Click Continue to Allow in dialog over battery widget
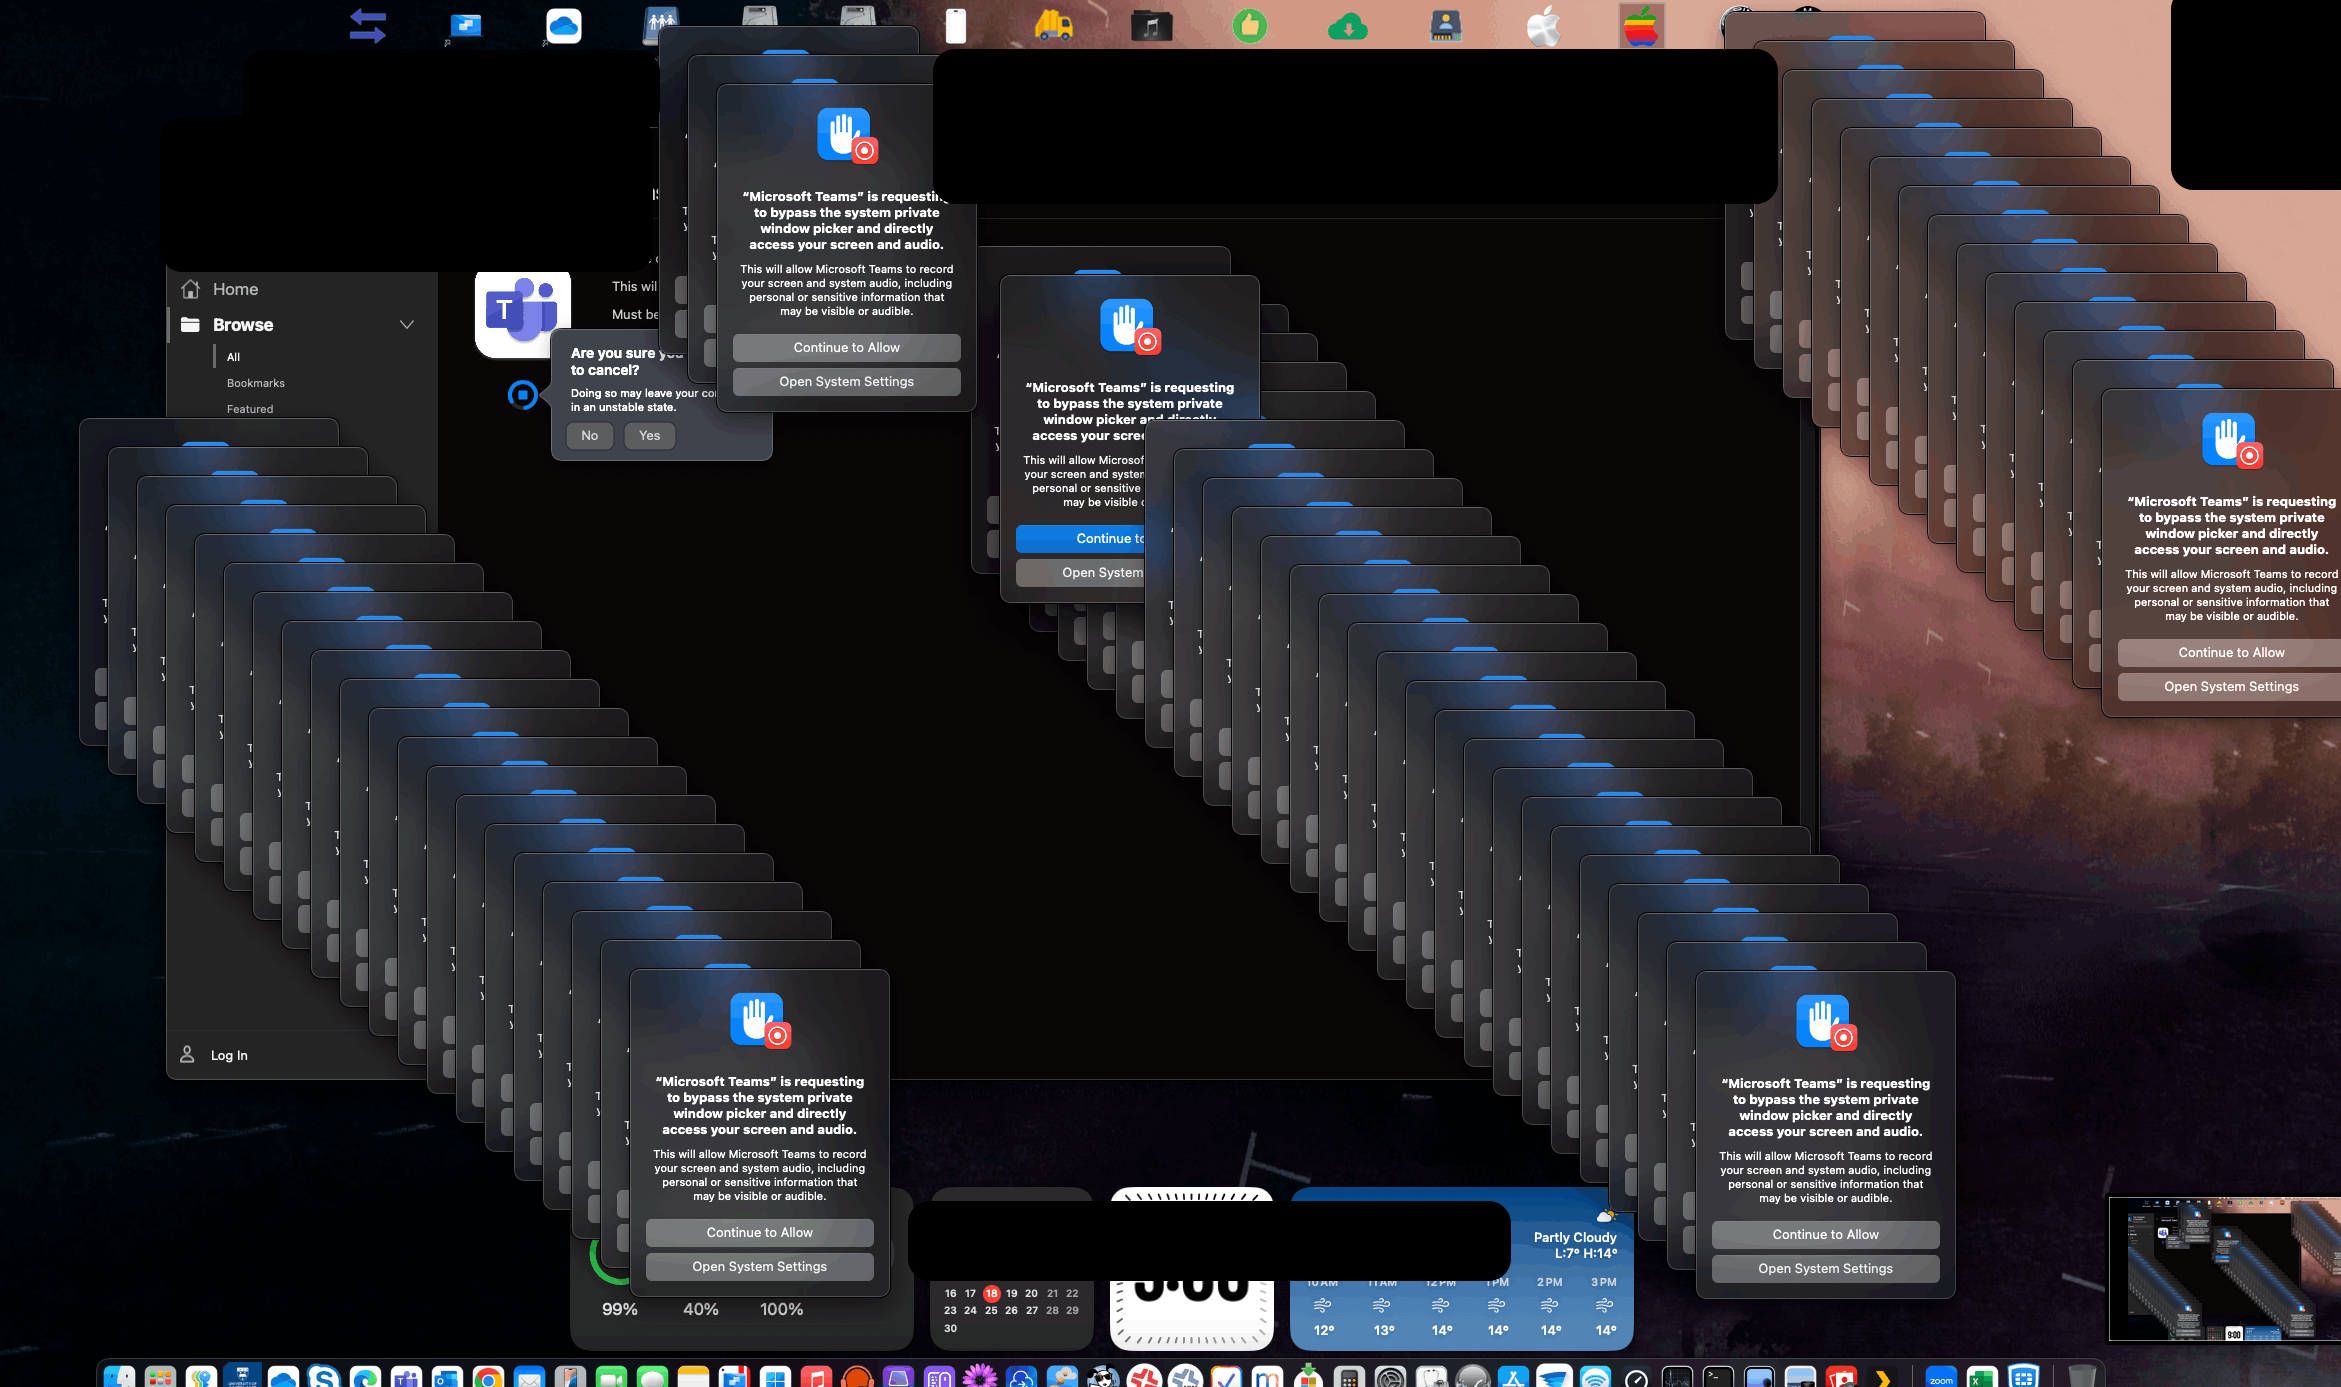 point(759,1232)
